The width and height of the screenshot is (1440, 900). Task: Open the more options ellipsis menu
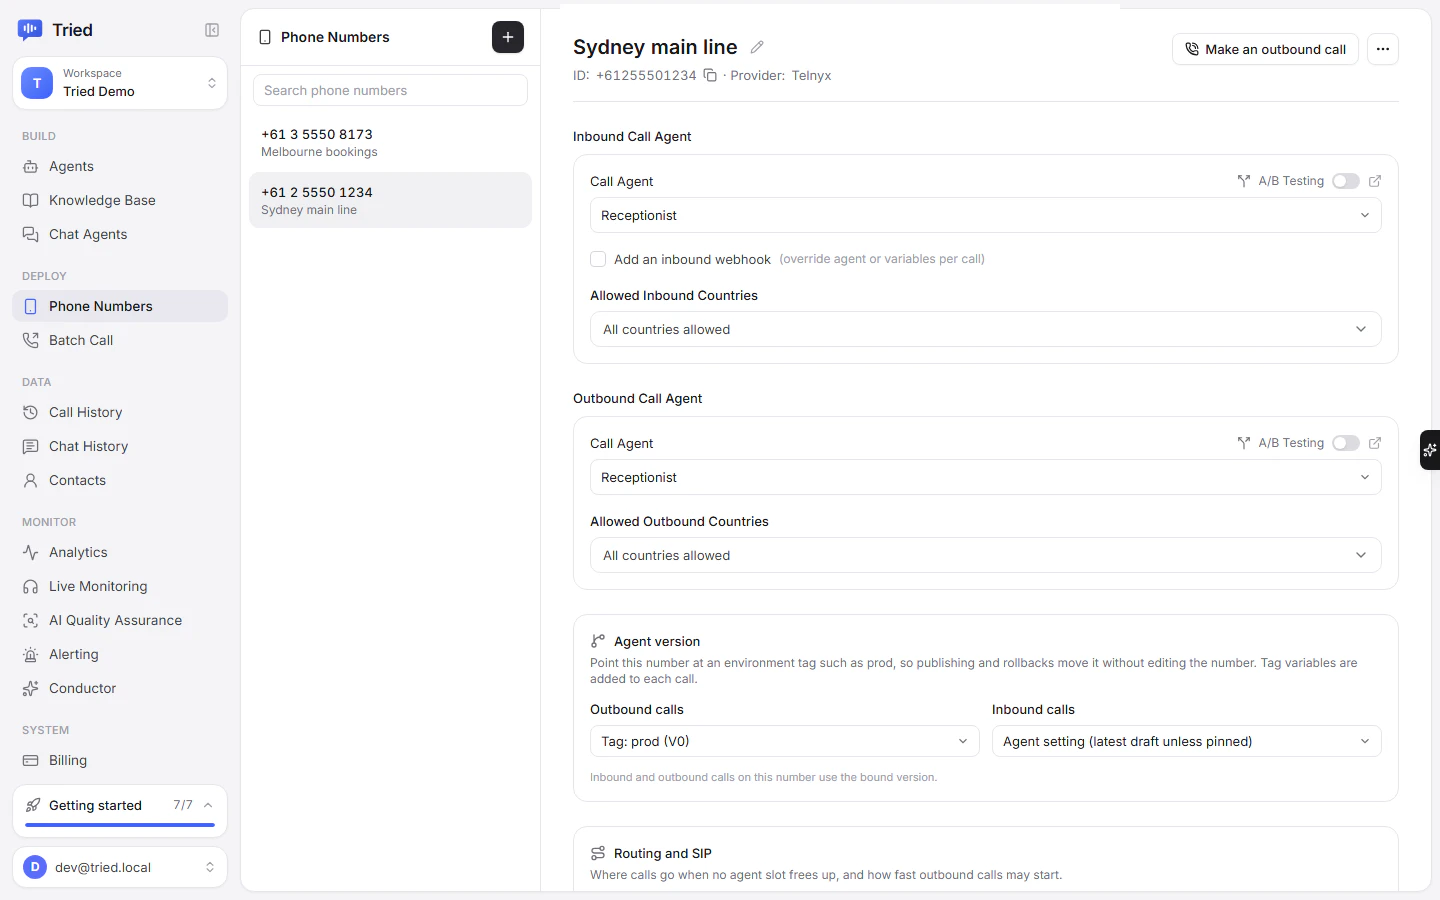pyautogui.click(x=1383, y=49)
